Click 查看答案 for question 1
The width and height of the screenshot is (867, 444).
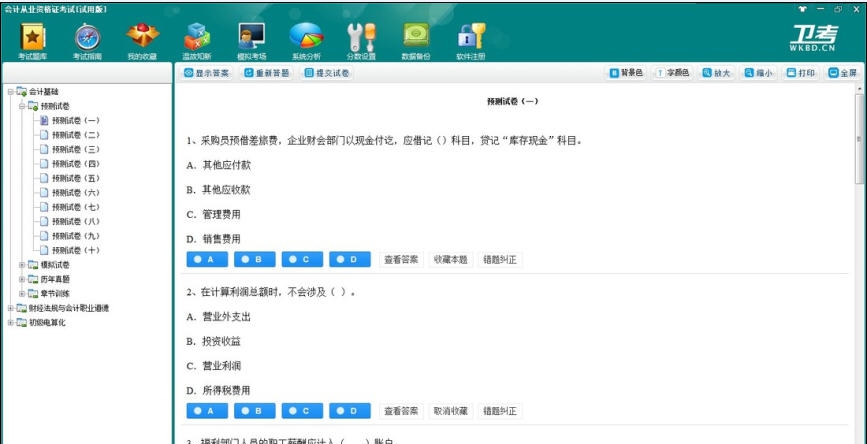click(x=401, y=259)
